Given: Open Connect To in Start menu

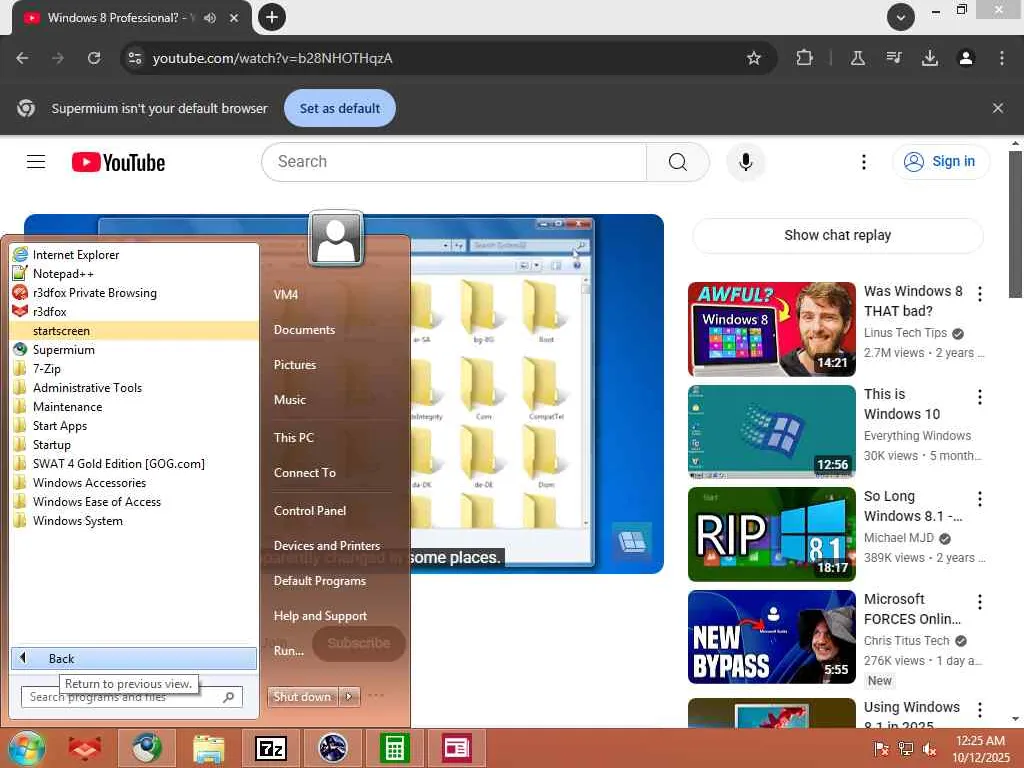Looking at the screenshot, I should [304, 473].
